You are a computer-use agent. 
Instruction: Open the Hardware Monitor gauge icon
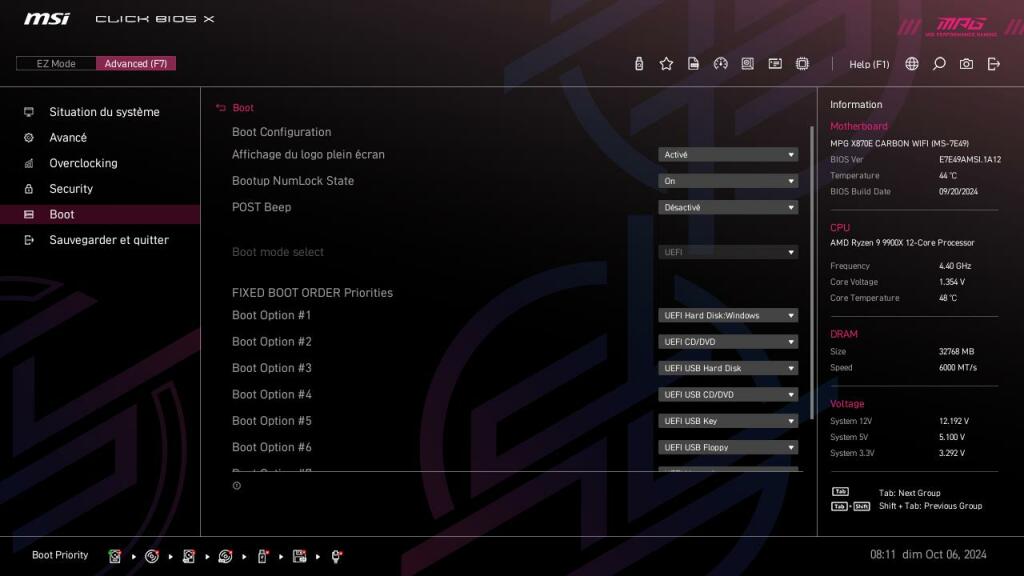pyautogui.click(x=721, y=63)
